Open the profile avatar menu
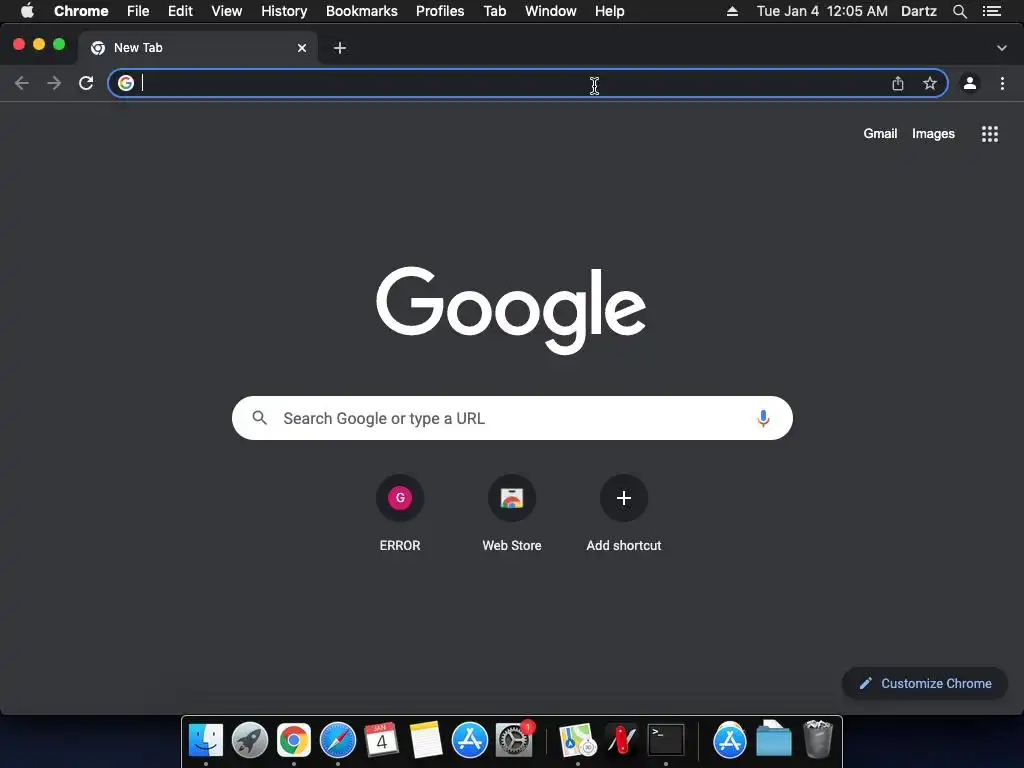This screenshot has width=1024, height=768. click(x=970, y=83)
